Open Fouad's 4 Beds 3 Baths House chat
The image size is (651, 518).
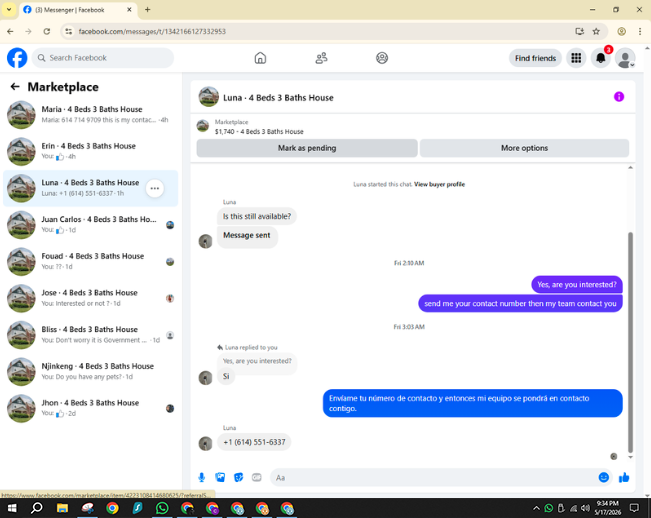tap(91, 261)
